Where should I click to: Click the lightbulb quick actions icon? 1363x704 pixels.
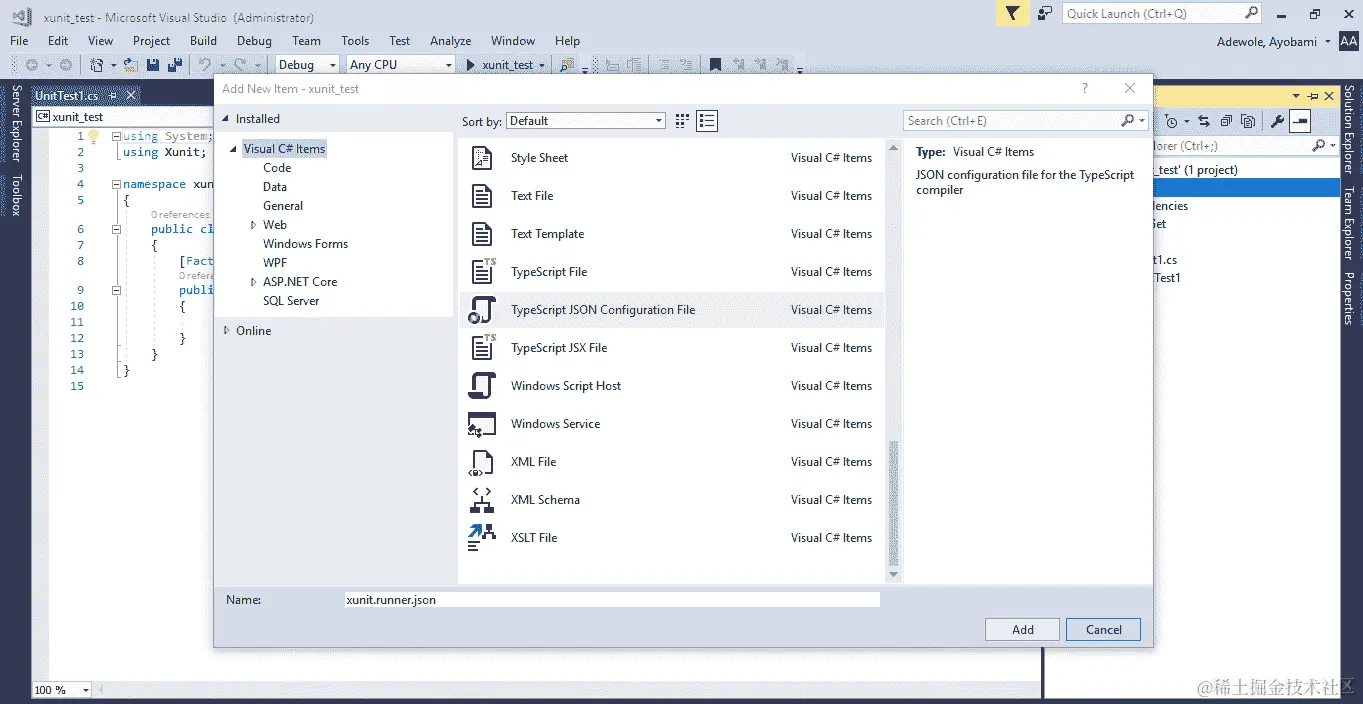93,135
